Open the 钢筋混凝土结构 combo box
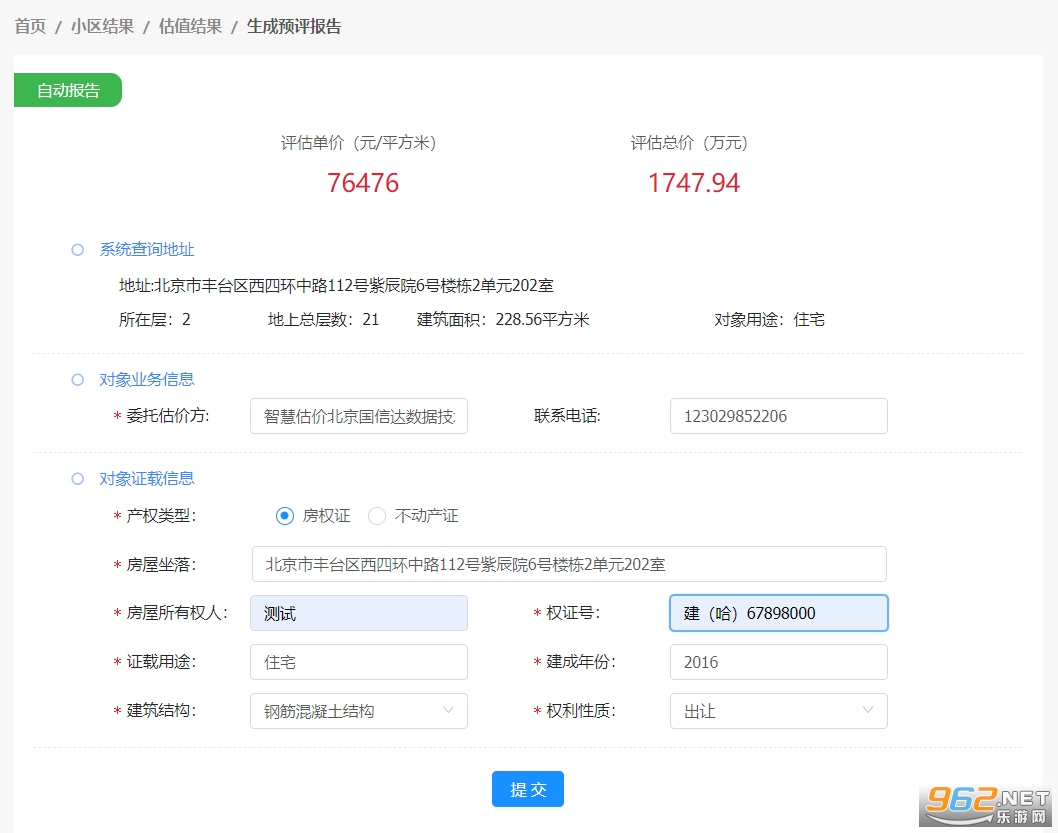This screenshot has width=1058, height=833. [x=345, y=711]
